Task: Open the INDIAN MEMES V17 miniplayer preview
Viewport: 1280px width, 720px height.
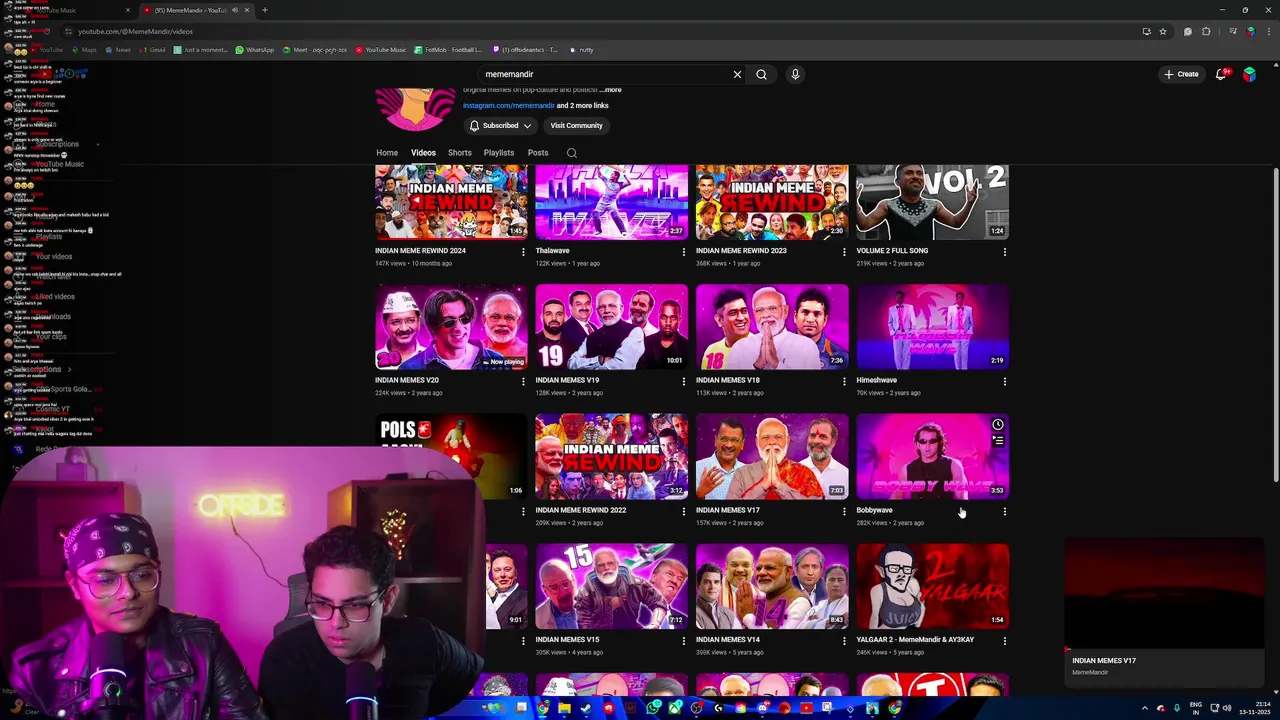Action: (1165, 594)
